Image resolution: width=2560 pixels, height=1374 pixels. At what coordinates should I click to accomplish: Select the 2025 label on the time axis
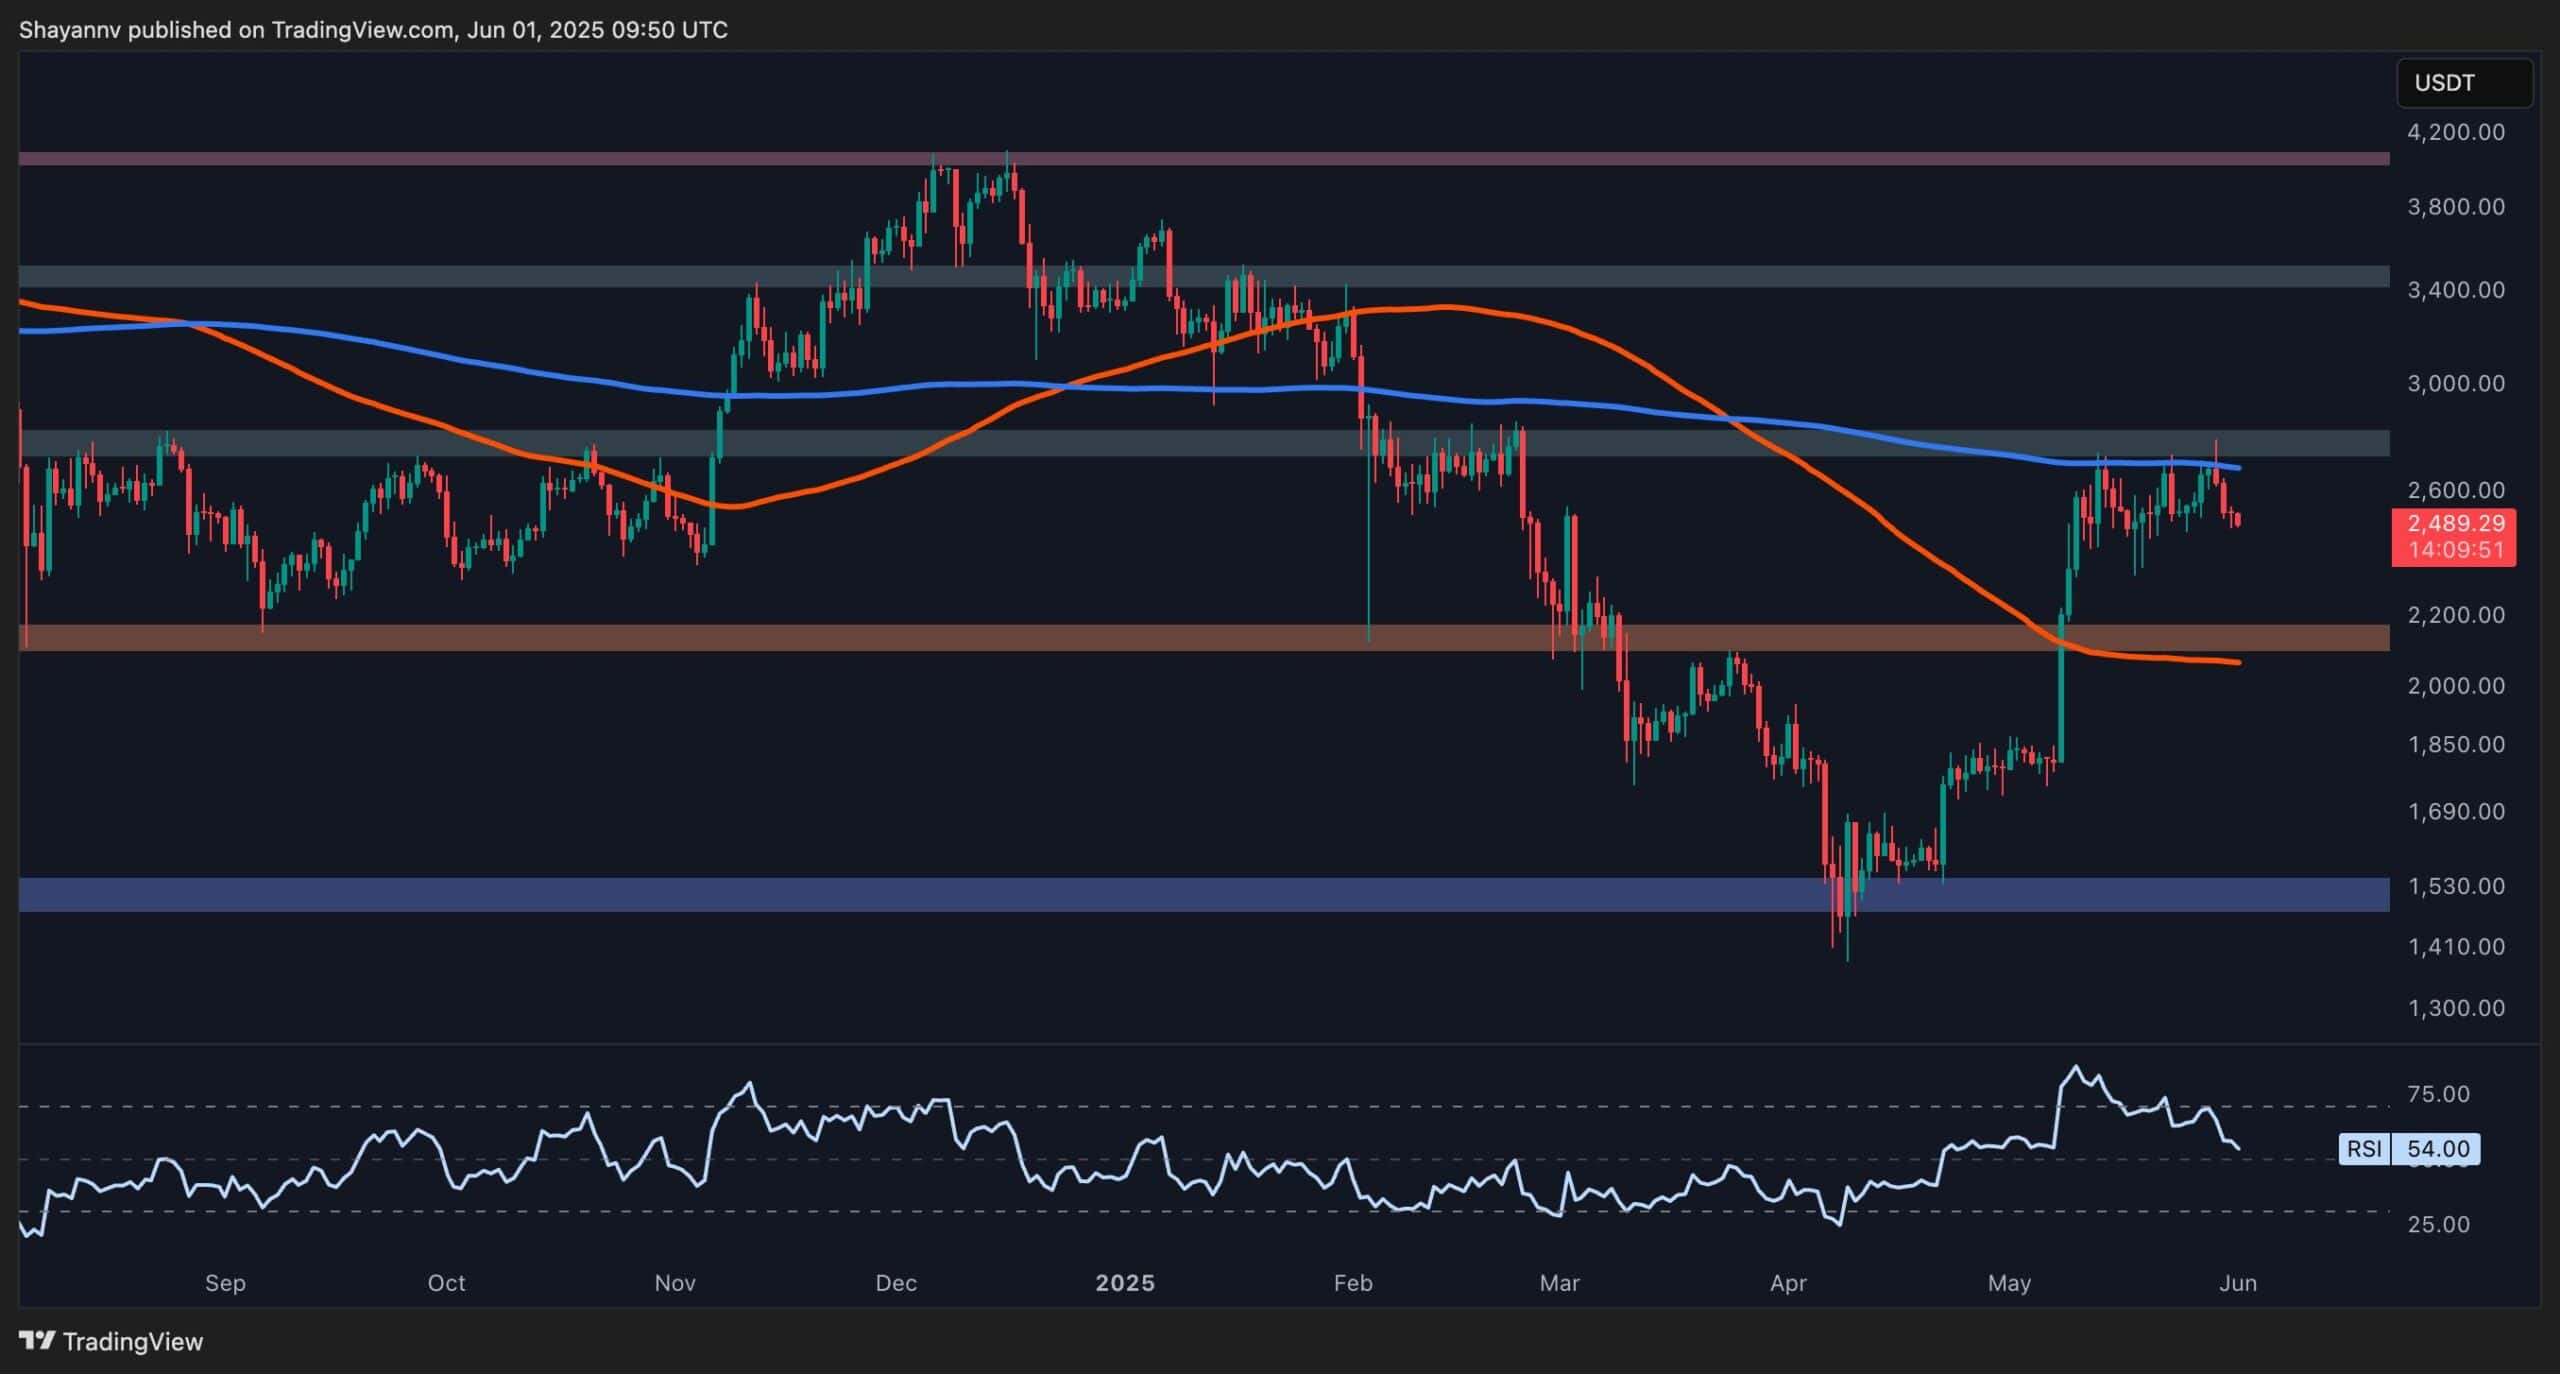click(1128, 1283)
